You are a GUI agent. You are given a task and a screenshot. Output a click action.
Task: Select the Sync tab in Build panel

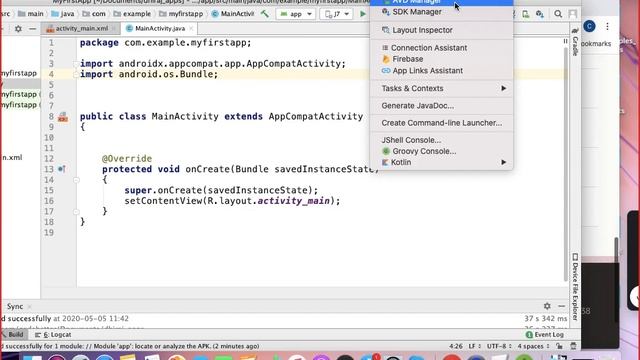pyautogui.click(x=15, y=307)
